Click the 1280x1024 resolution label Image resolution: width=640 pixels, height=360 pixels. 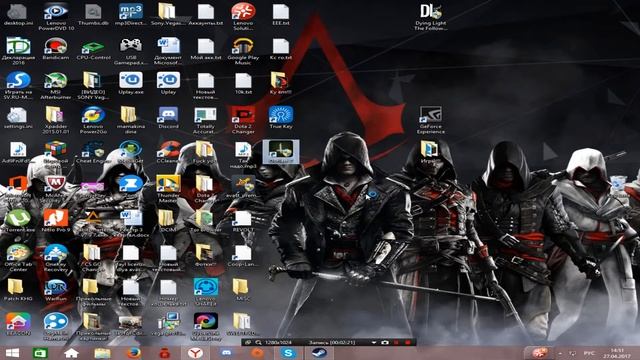[x=278, y=343]
